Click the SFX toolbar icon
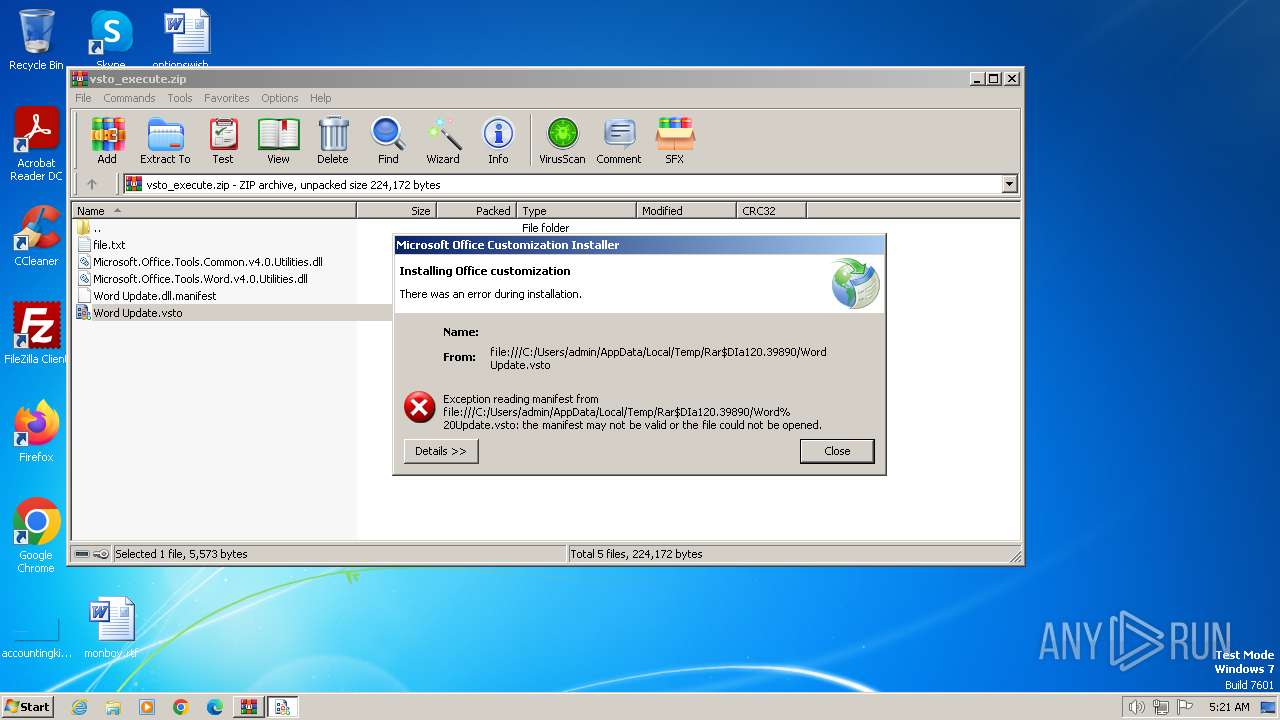 point(675,140)
